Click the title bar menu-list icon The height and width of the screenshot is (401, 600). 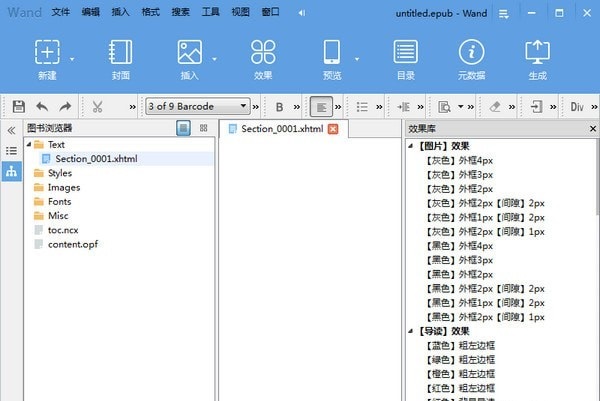click(x=504, y=14)
